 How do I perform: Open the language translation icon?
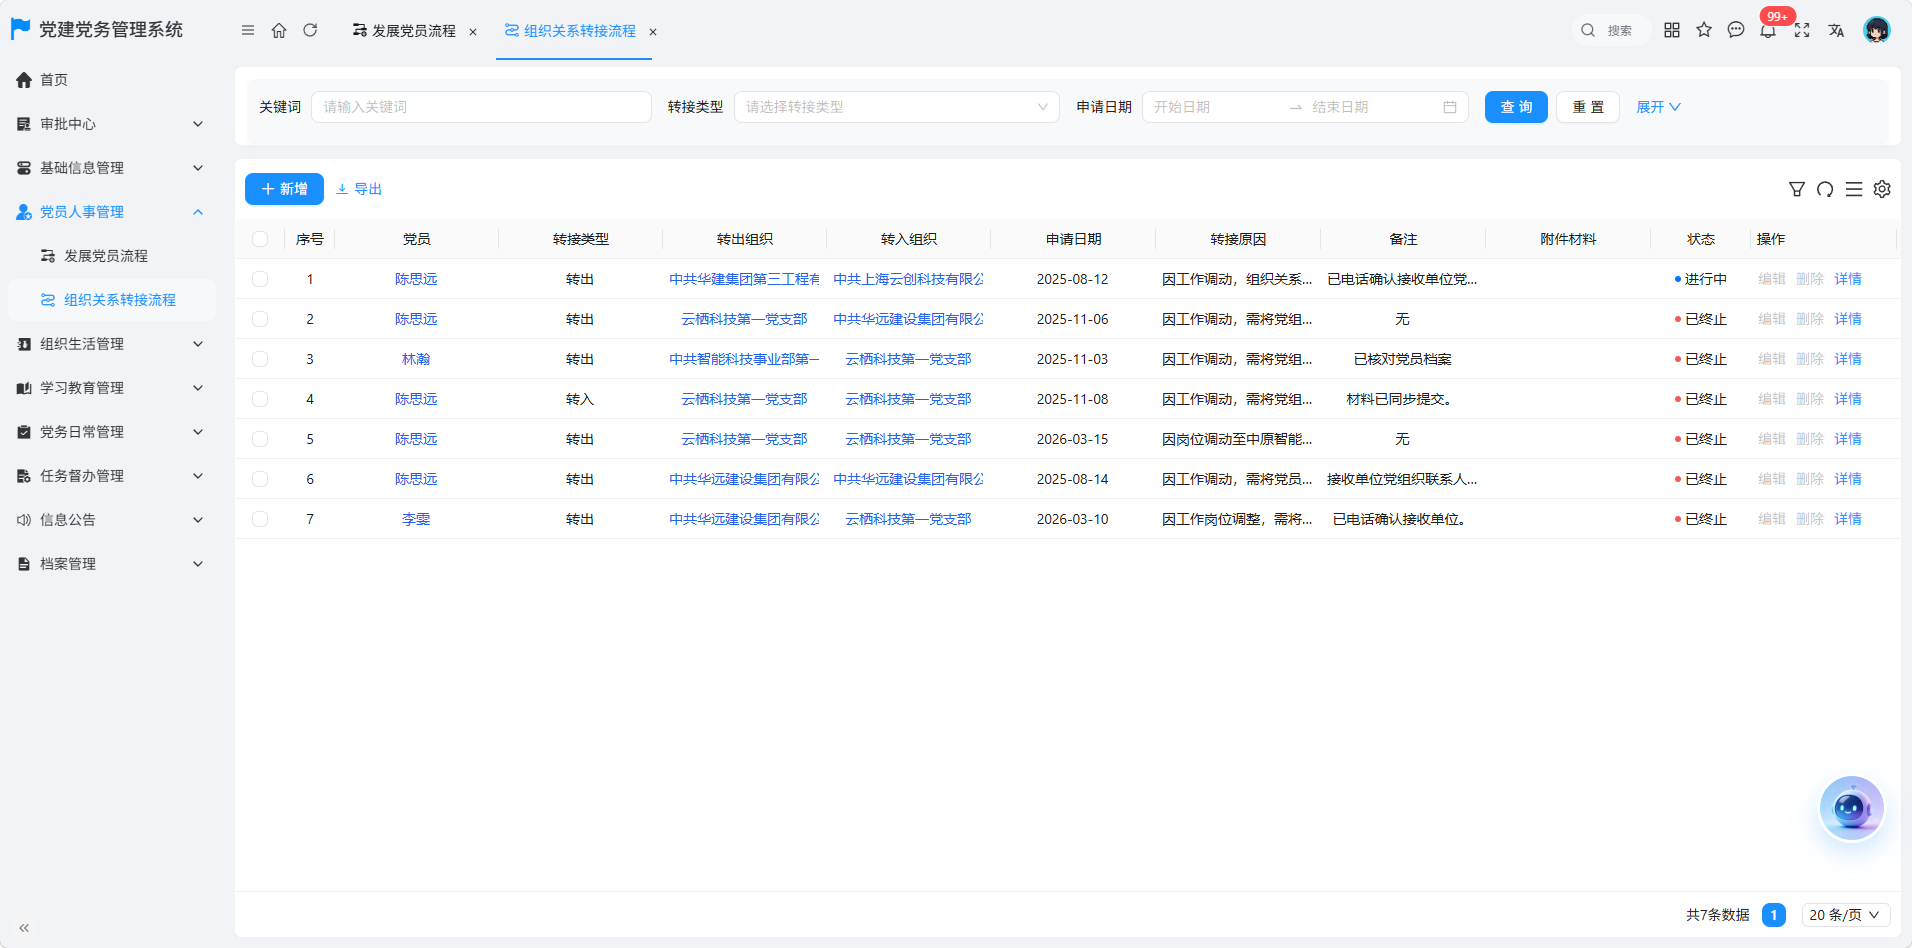1836,30
